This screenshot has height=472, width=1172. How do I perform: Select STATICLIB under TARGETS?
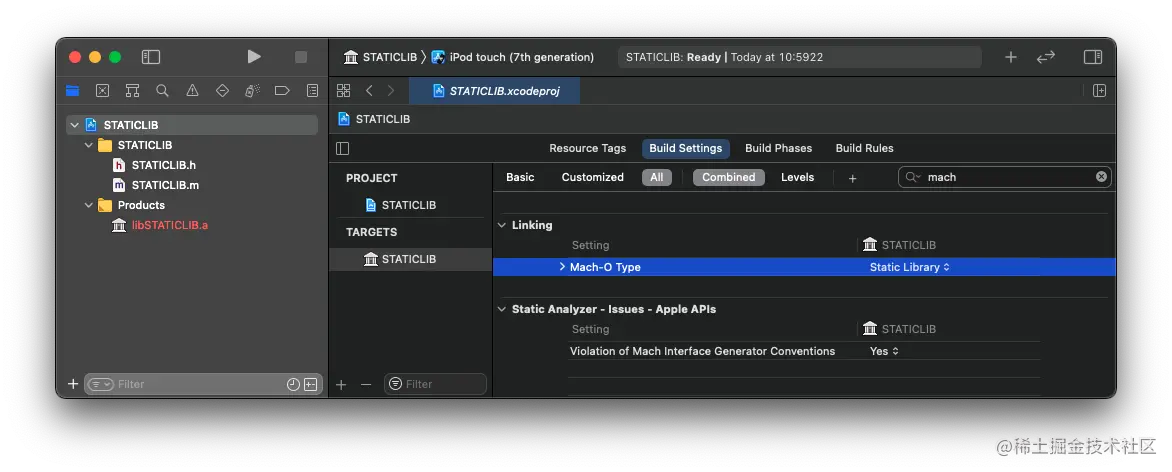pos(410,259)
